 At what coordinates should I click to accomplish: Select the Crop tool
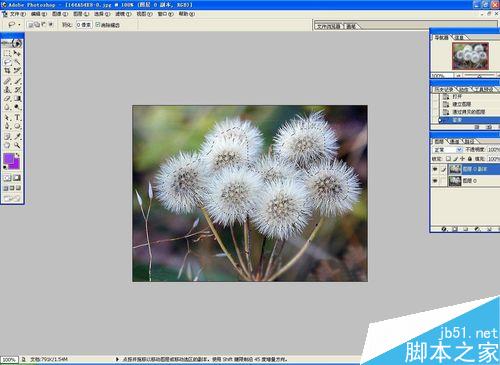(x=7, y=71)
